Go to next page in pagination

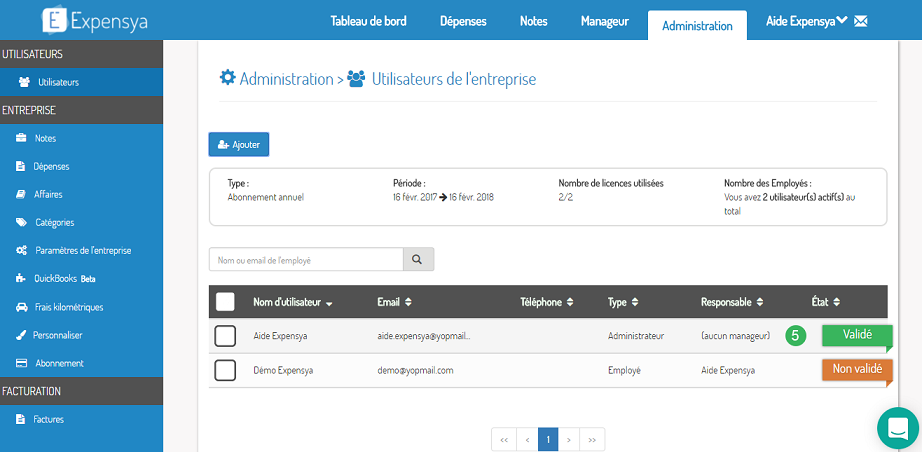[x=569, y=440]
